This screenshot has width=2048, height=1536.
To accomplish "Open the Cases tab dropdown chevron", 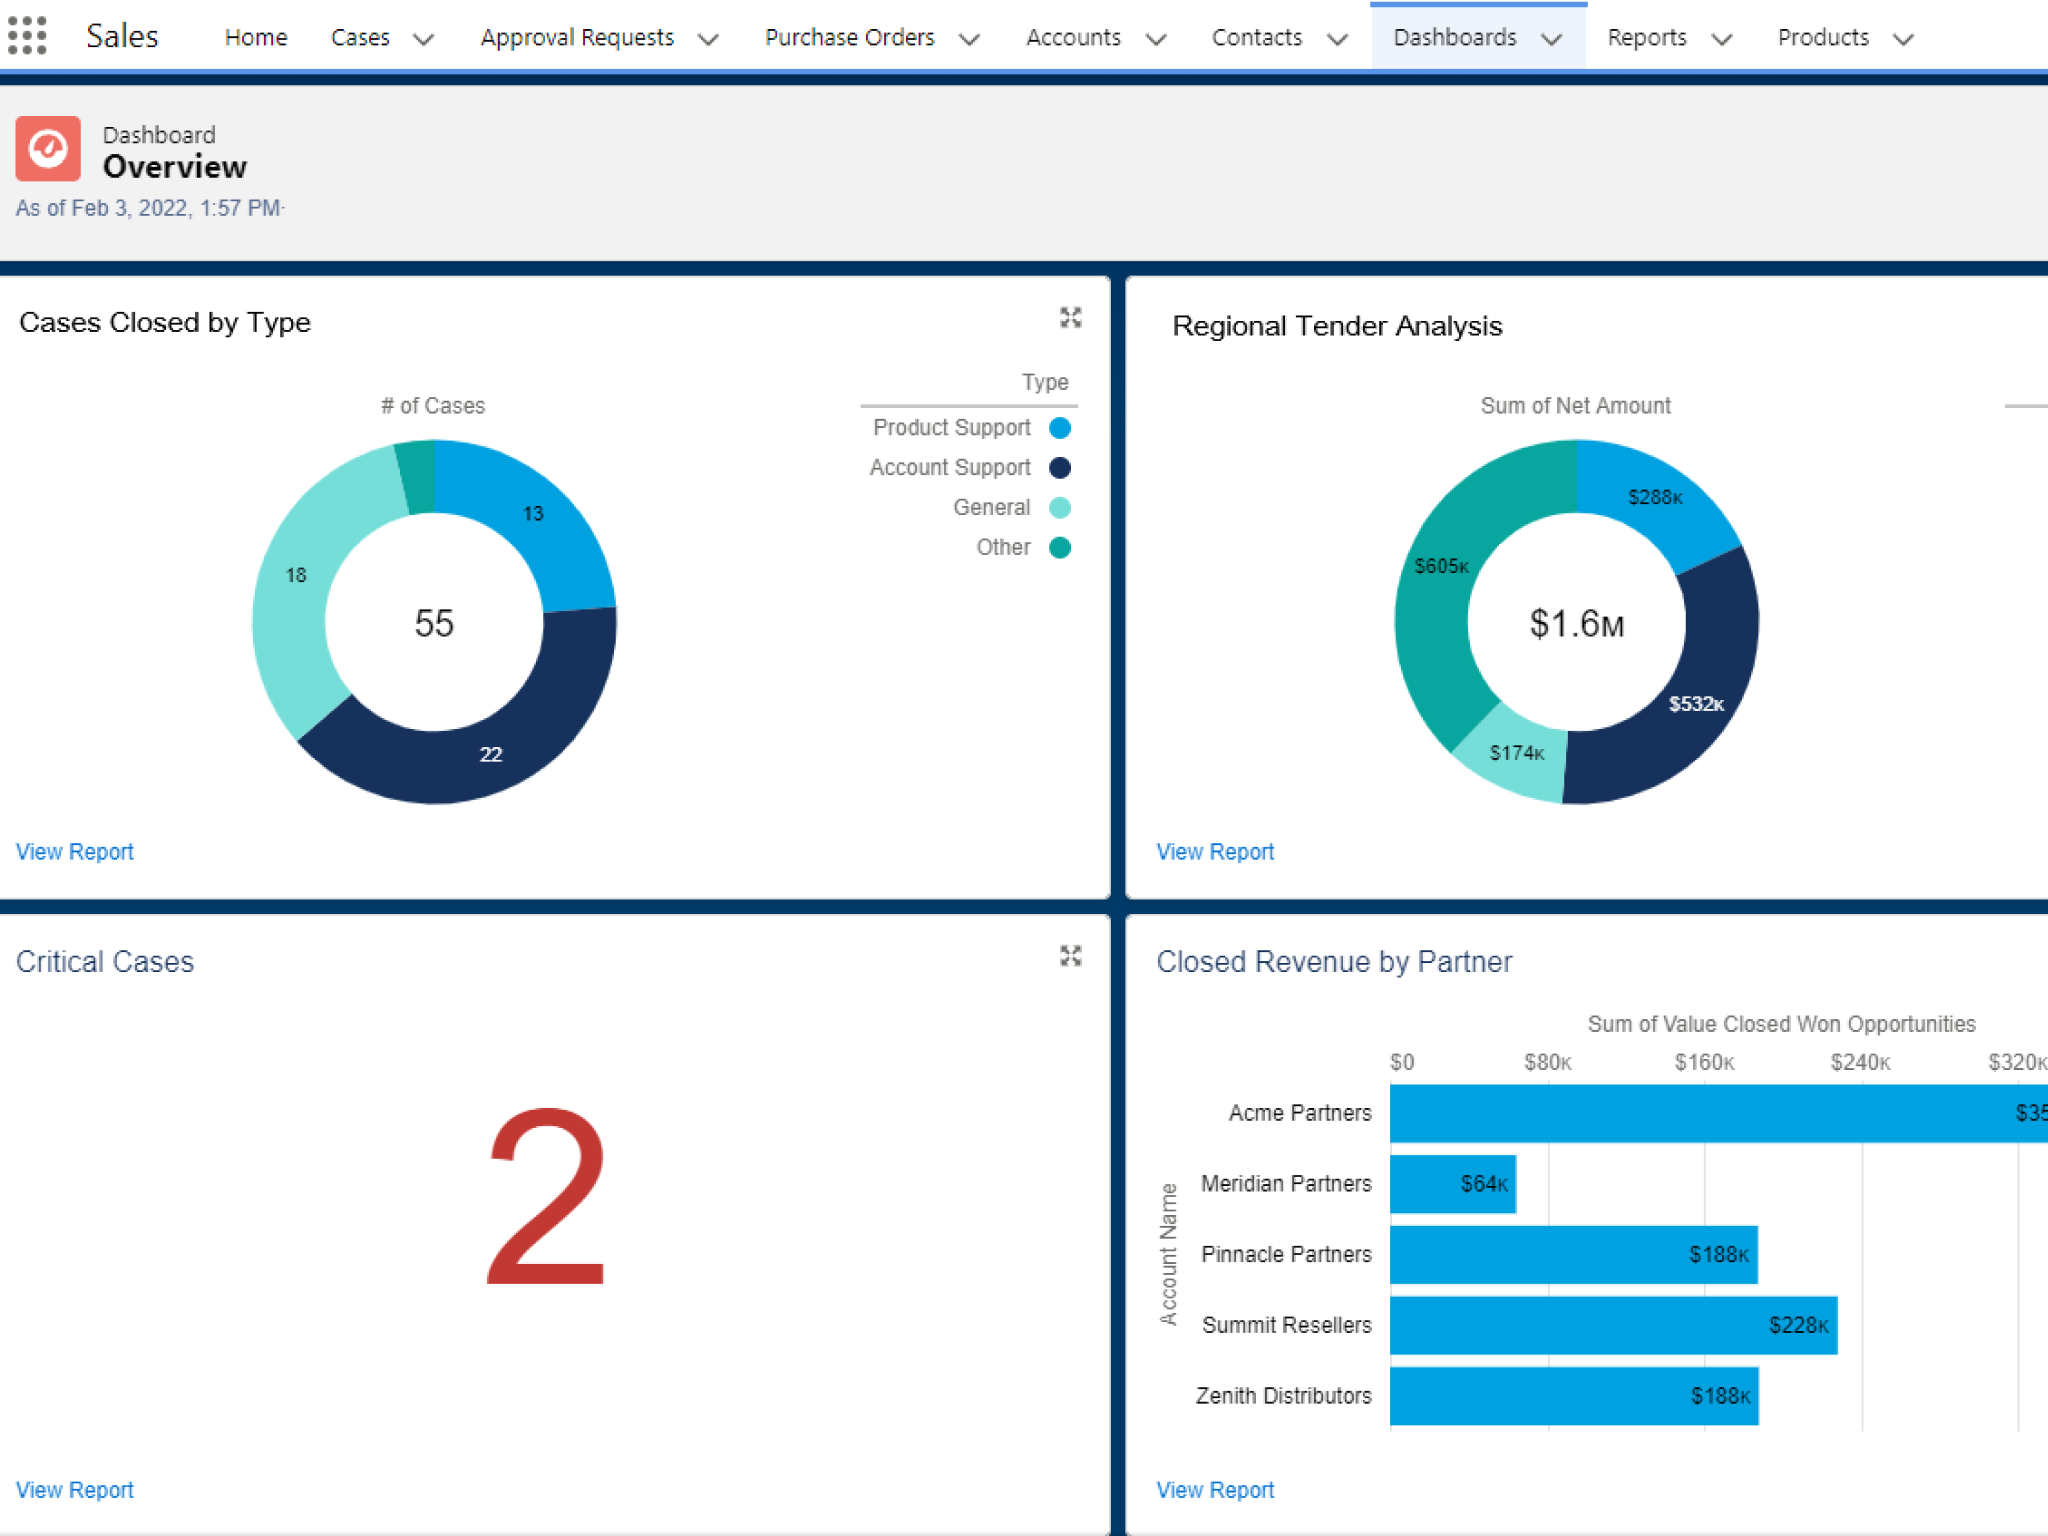I will tap(424, 39).
